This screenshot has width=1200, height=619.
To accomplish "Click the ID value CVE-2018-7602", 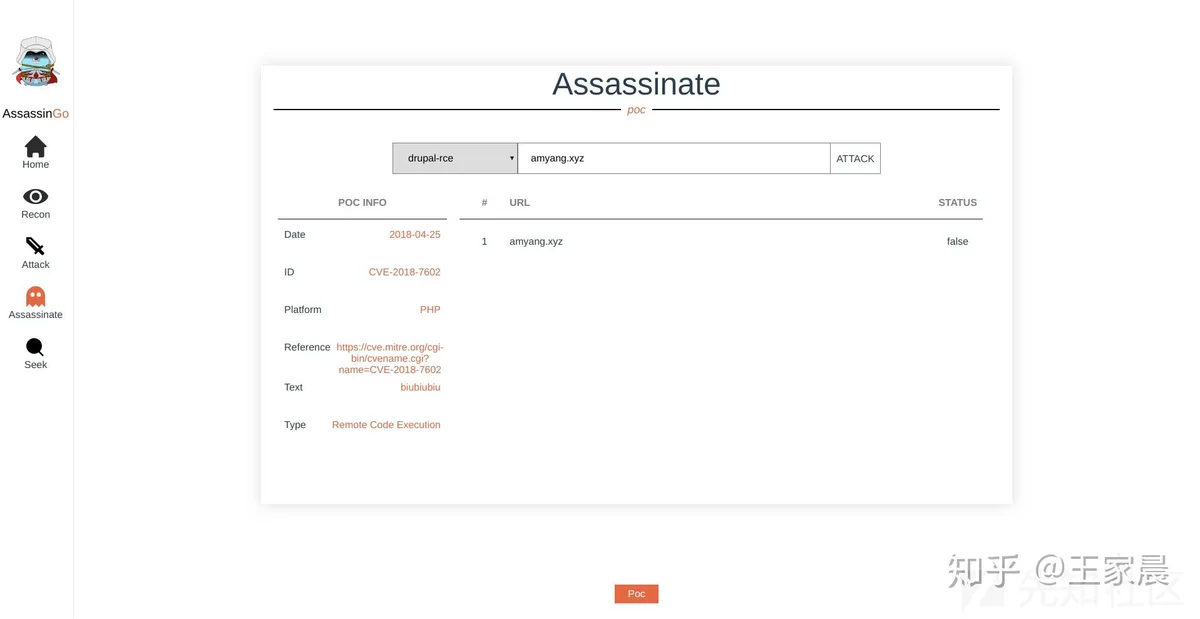I will pyautogui.click(x=404, y=272).
